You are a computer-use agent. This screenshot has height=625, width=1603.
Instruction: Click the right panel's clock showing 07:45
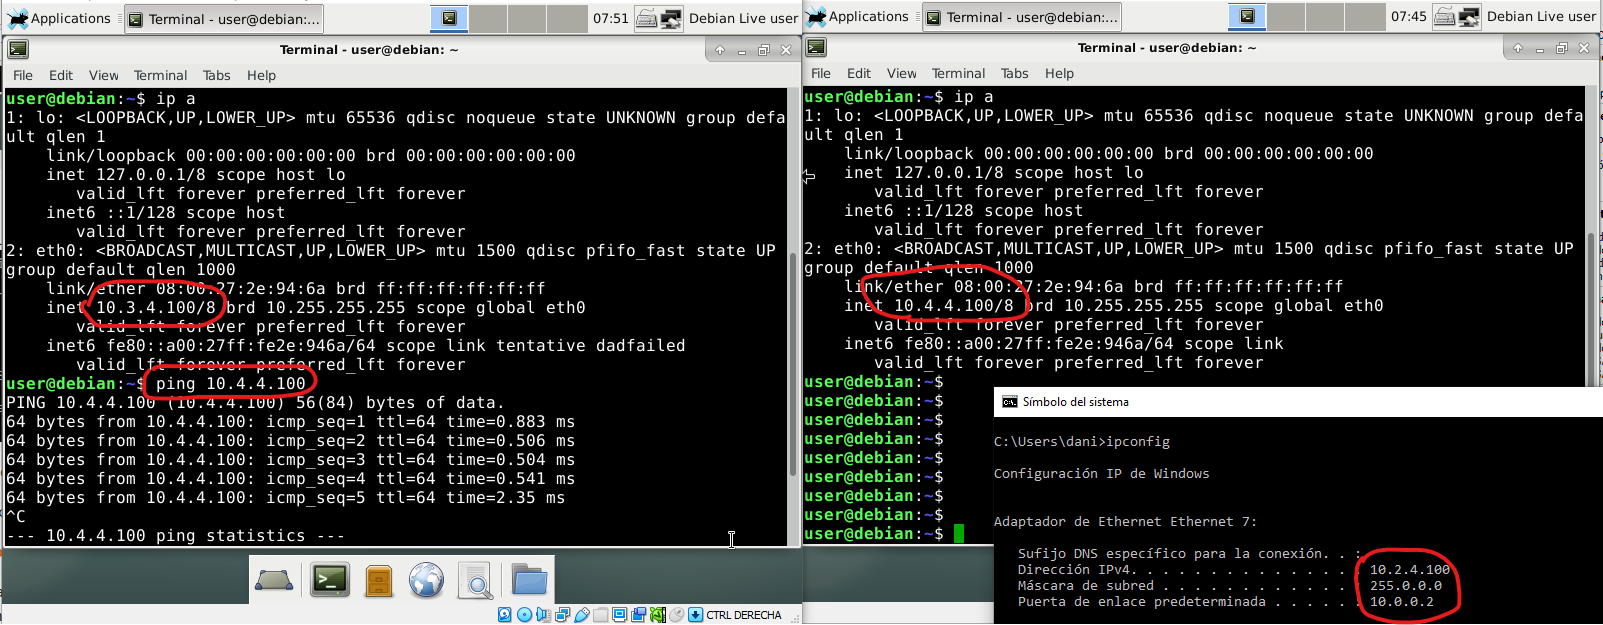pyautogui.click(x=1408, y=16)
